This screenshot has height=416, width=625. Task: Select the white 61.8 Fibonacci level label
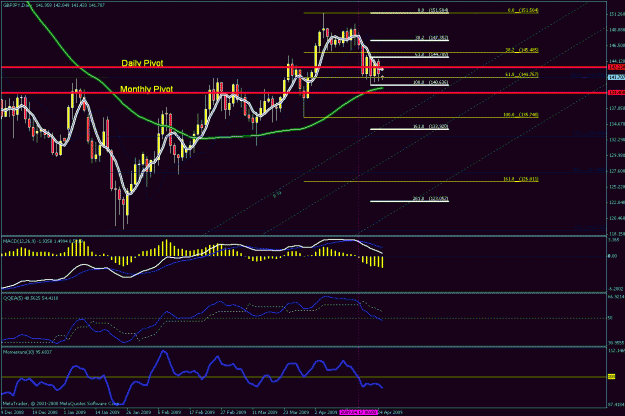(432, 55)
